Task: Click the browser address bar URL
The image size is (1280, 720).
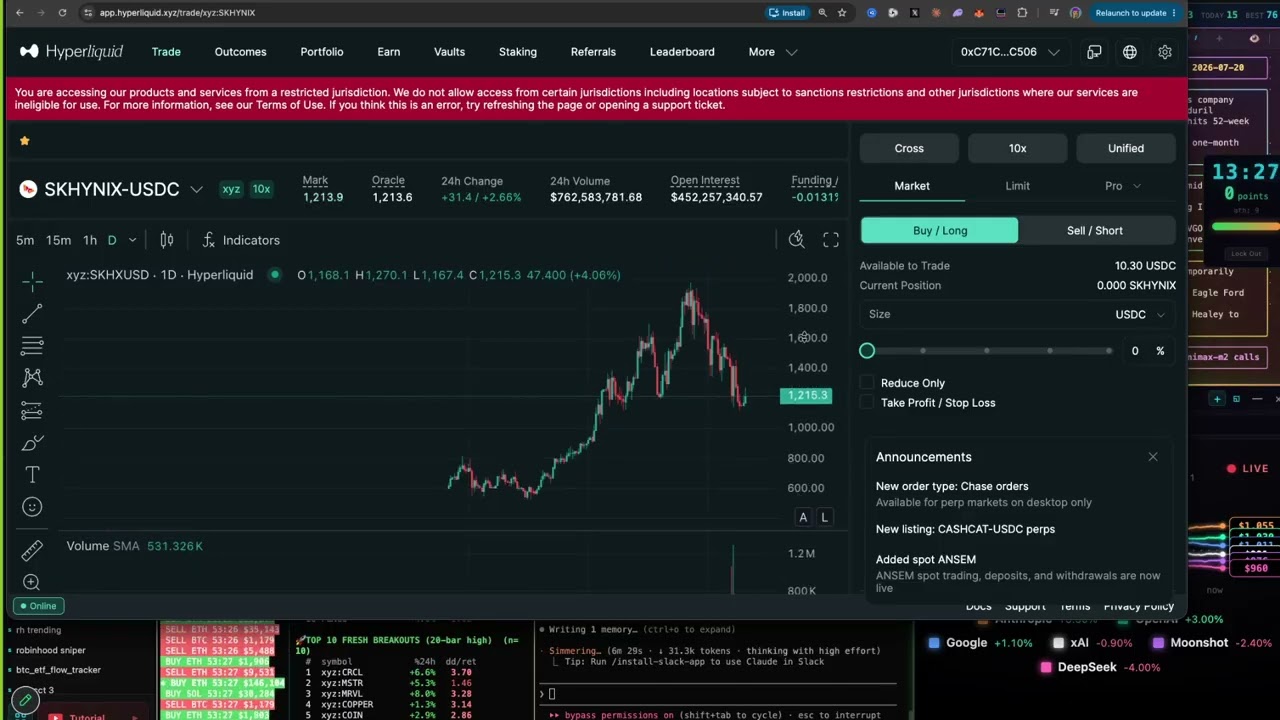Action: point(177,13)
